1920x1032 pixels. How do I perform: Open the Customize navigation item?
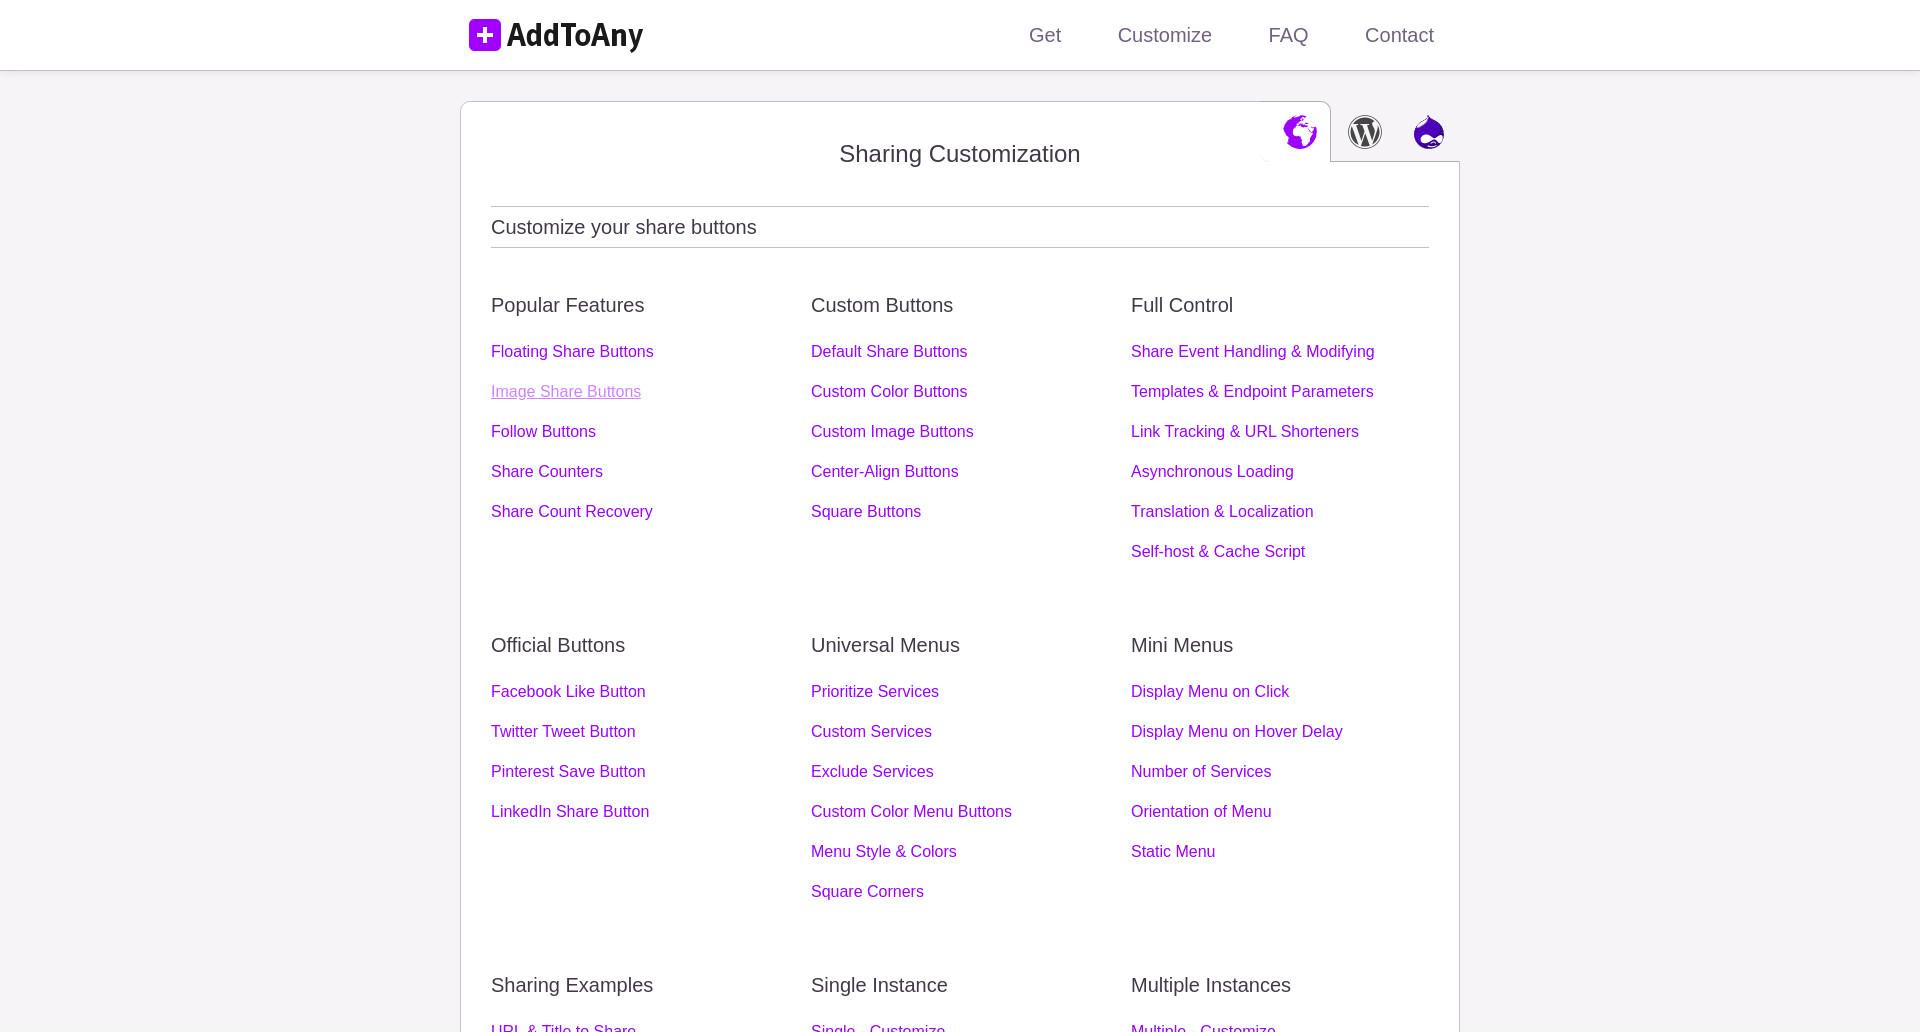(1165, 35)
